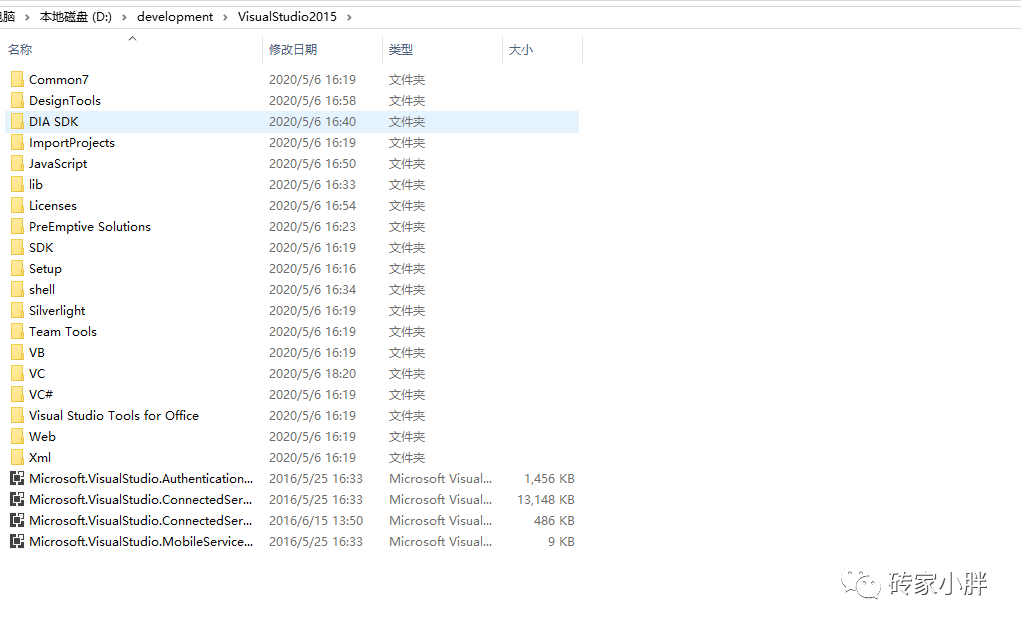This screenshot has height=629, width=1021.
Task: Select the DesignTools folder name
Action: 64,100
